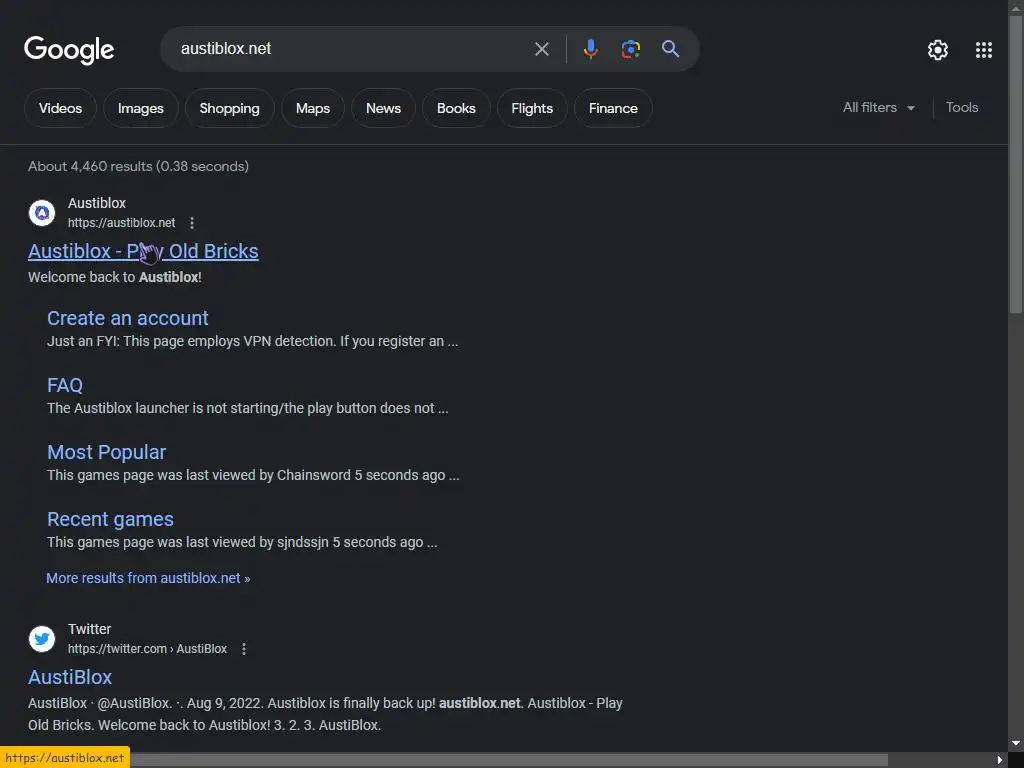Image resolution: width=1024 pixels, height=768 pixels.
Task: Switch to the Finance filter tab
Action: click(613, 108)
